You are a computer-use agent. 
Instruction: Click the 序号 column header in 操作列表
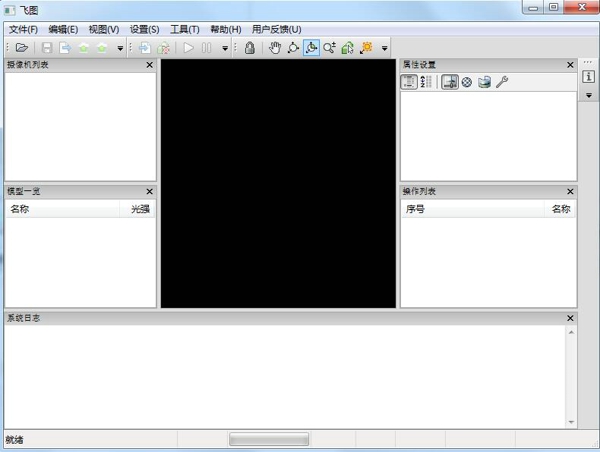(x=415, y=209)
